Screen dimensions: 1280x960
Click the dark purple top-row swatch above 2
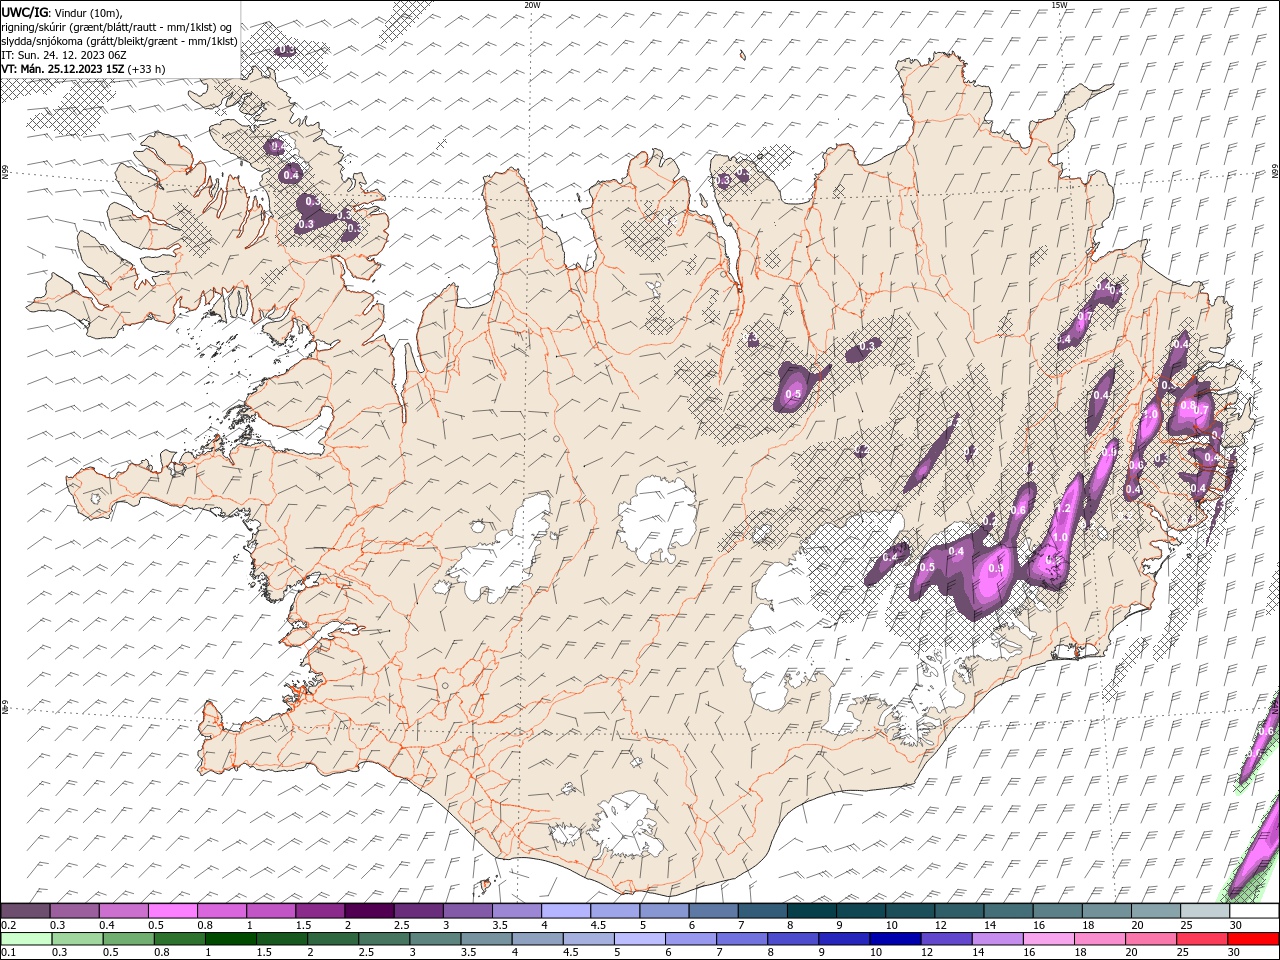(x=369, y=911)
